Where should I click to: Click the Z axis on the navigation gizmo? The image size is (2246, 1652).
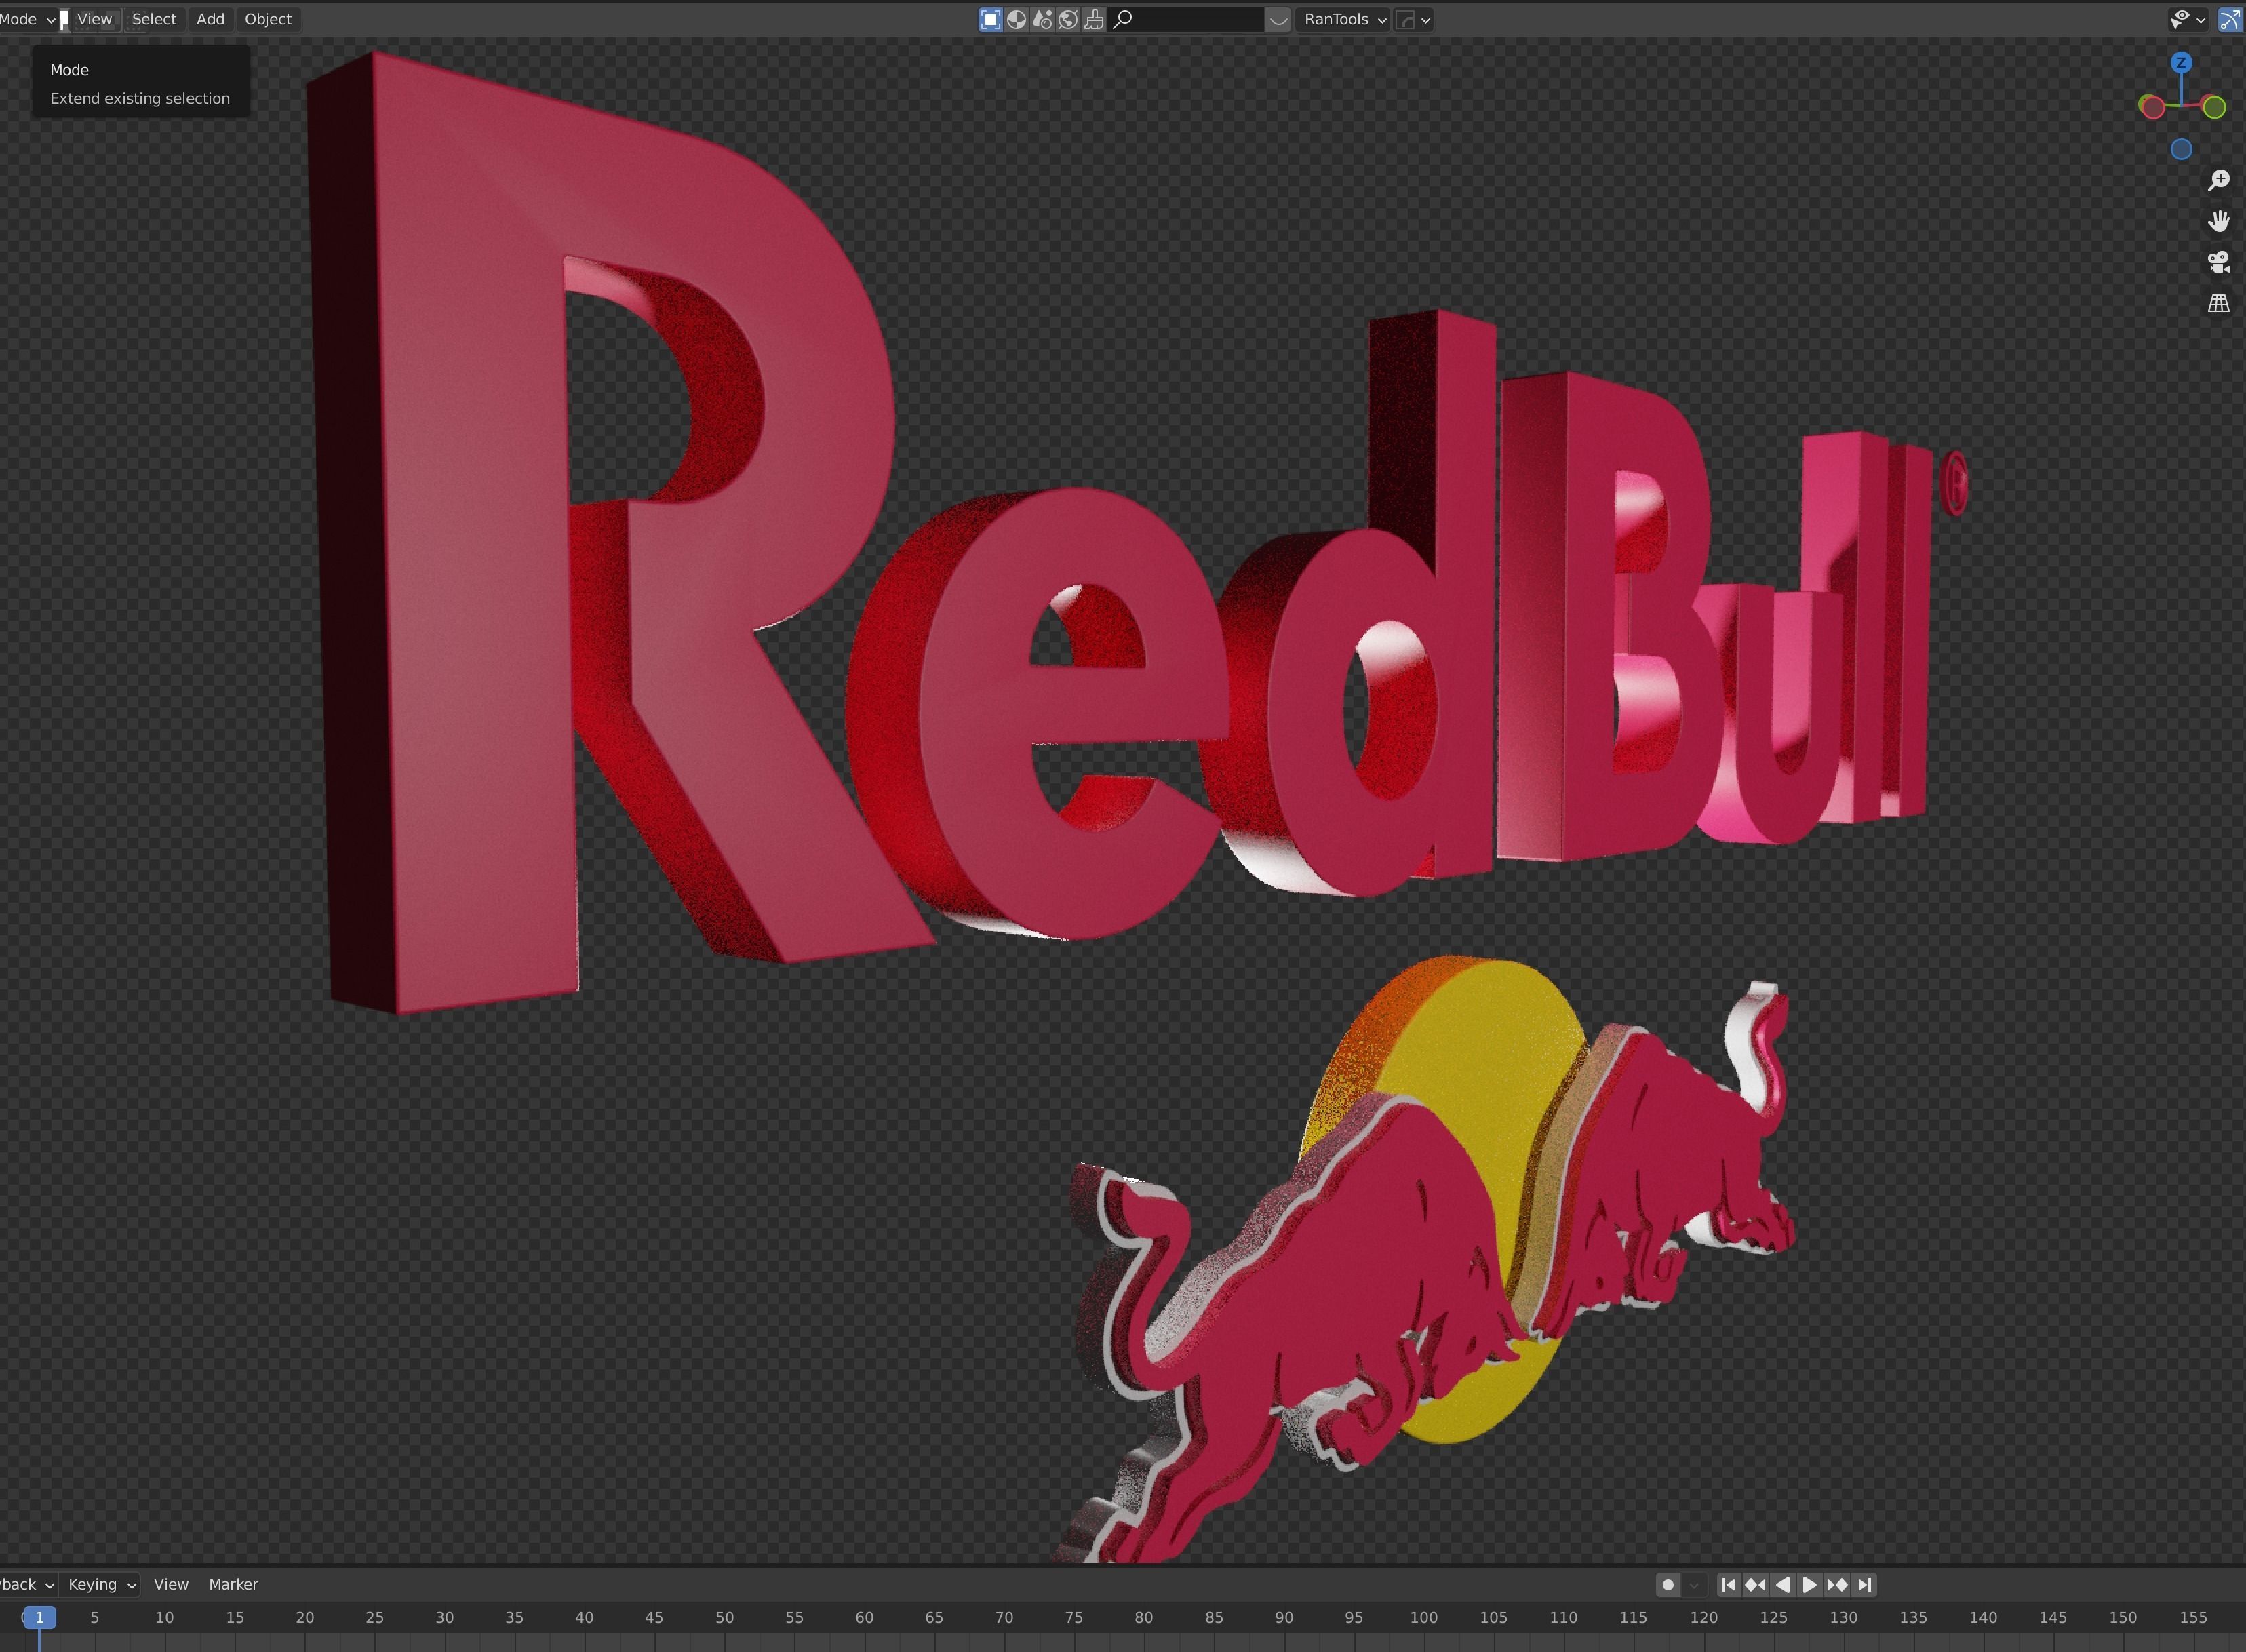(x=2181, y=63)
